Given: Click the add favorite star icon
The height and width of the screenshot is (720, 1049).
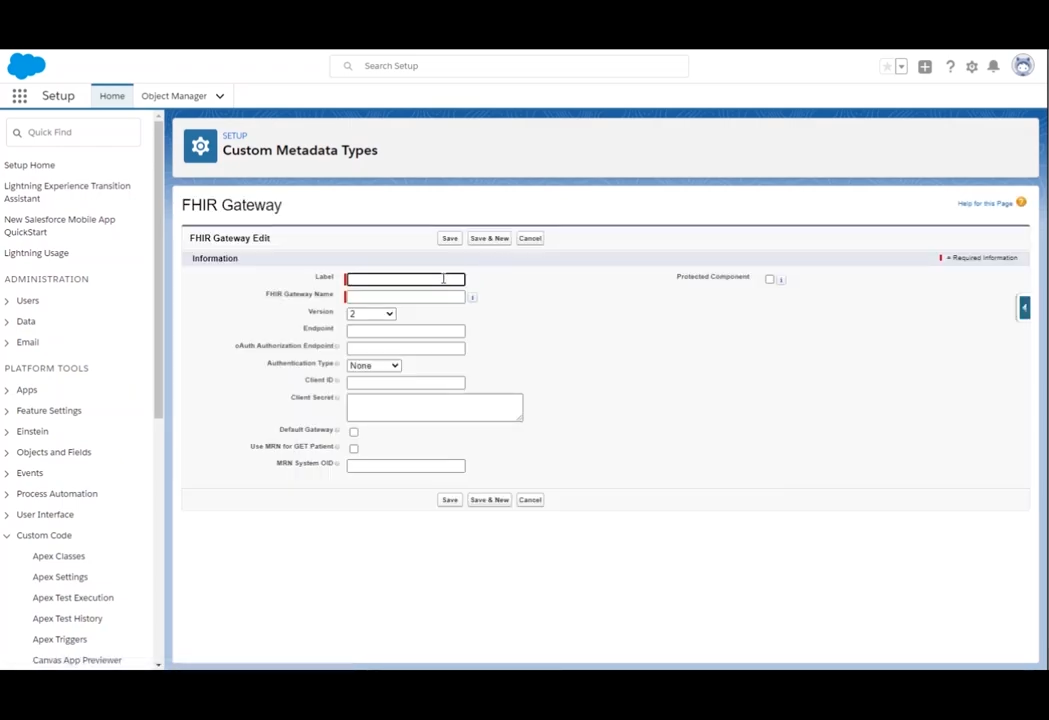Looking at the screenshot, I should [886, 66].
